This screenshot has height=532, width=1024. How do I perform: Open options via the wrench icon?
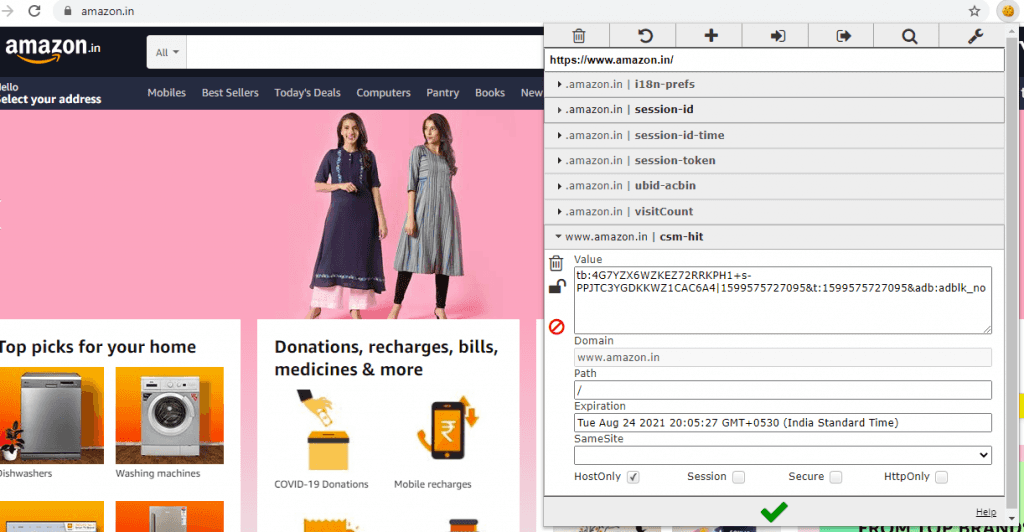[975, 36]
